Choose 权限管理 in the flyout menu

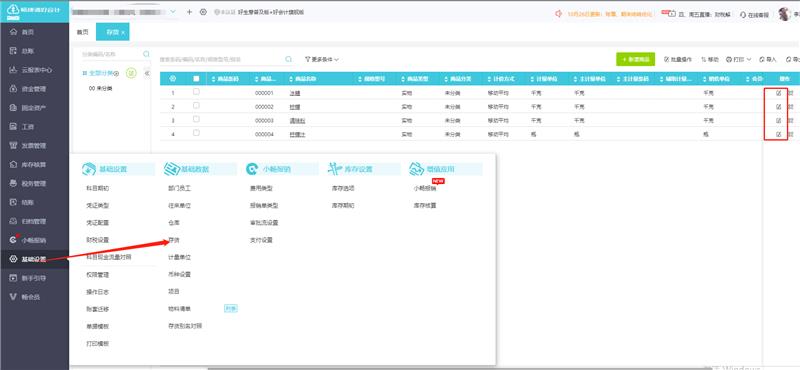pyautogui.click(x=97, y=275)
